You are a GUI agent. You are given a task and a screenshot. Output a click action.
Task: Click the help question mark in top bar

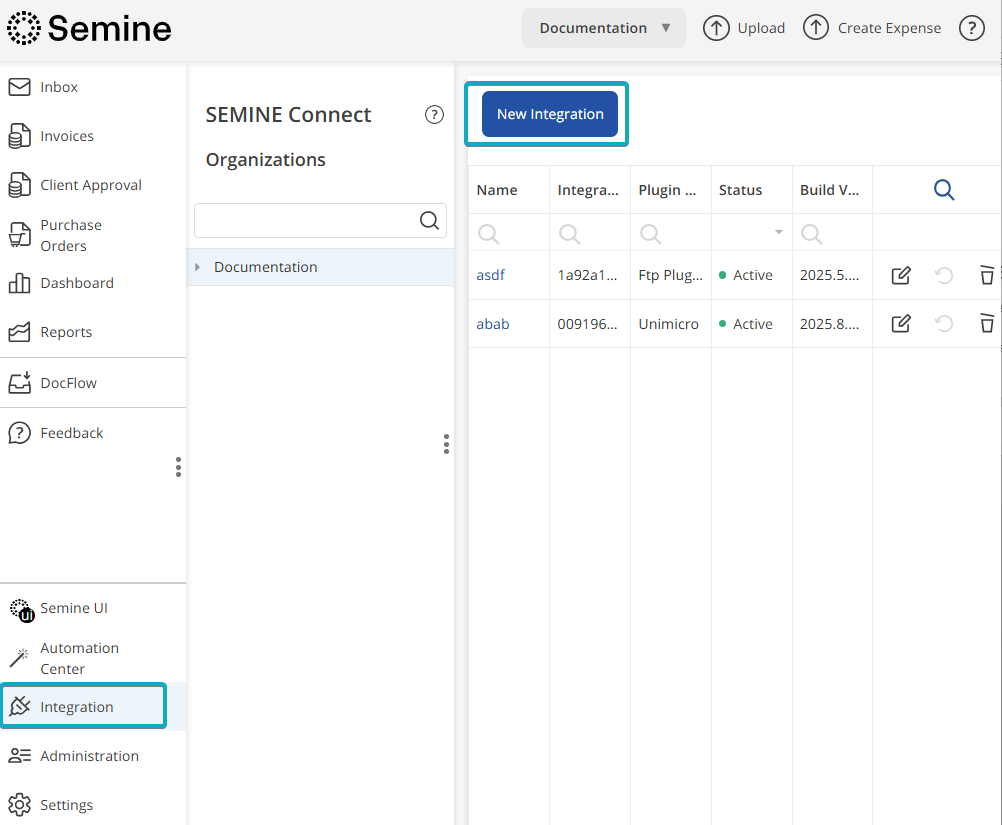click(x=972, y=28)
